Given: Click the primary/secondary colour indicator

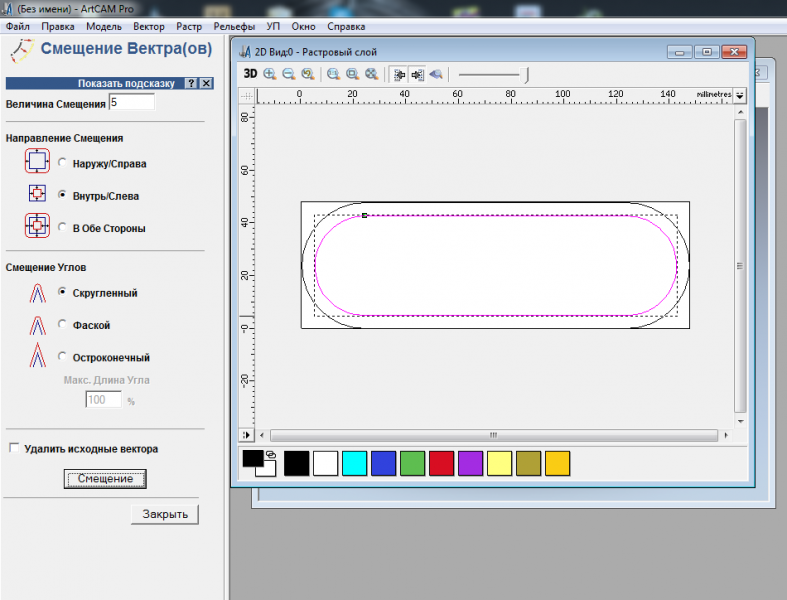Looking at the screenshot, I should tap(258, 463).
